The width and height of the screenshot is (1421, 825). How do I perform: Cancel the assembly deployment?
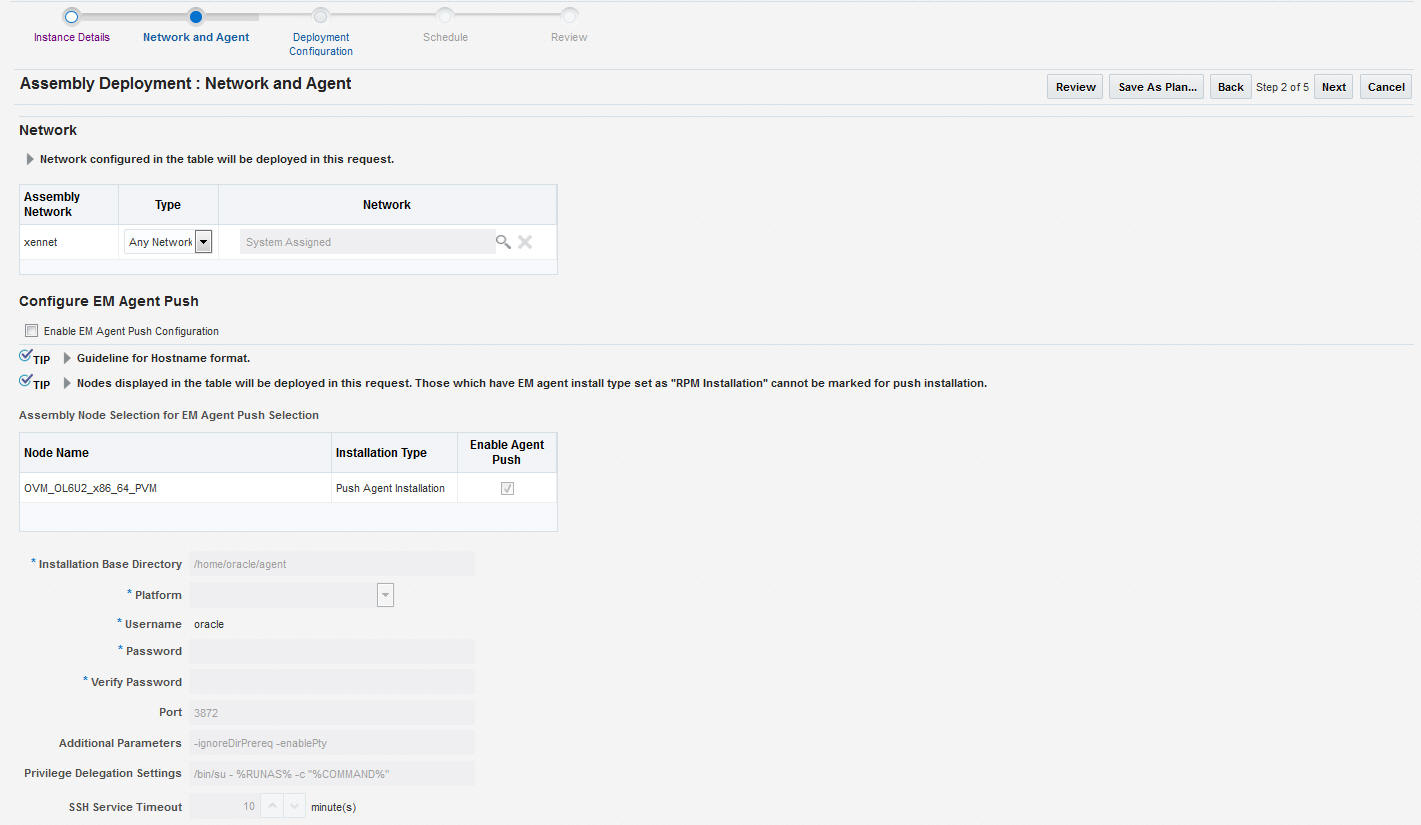click(x=1386, y=87)
